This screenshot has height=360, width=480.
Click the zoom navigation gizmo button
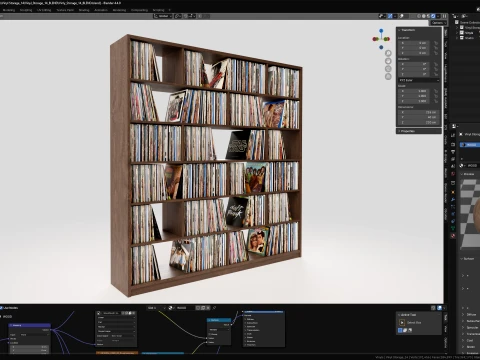tap(388, 53)
